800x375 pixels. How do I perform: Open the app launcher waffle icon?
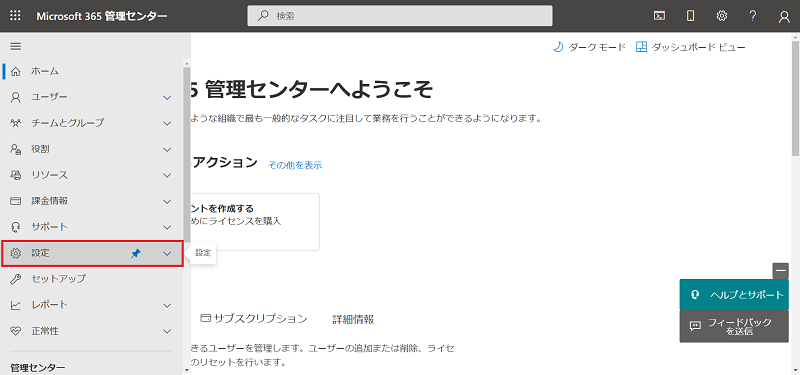(15, 16)
